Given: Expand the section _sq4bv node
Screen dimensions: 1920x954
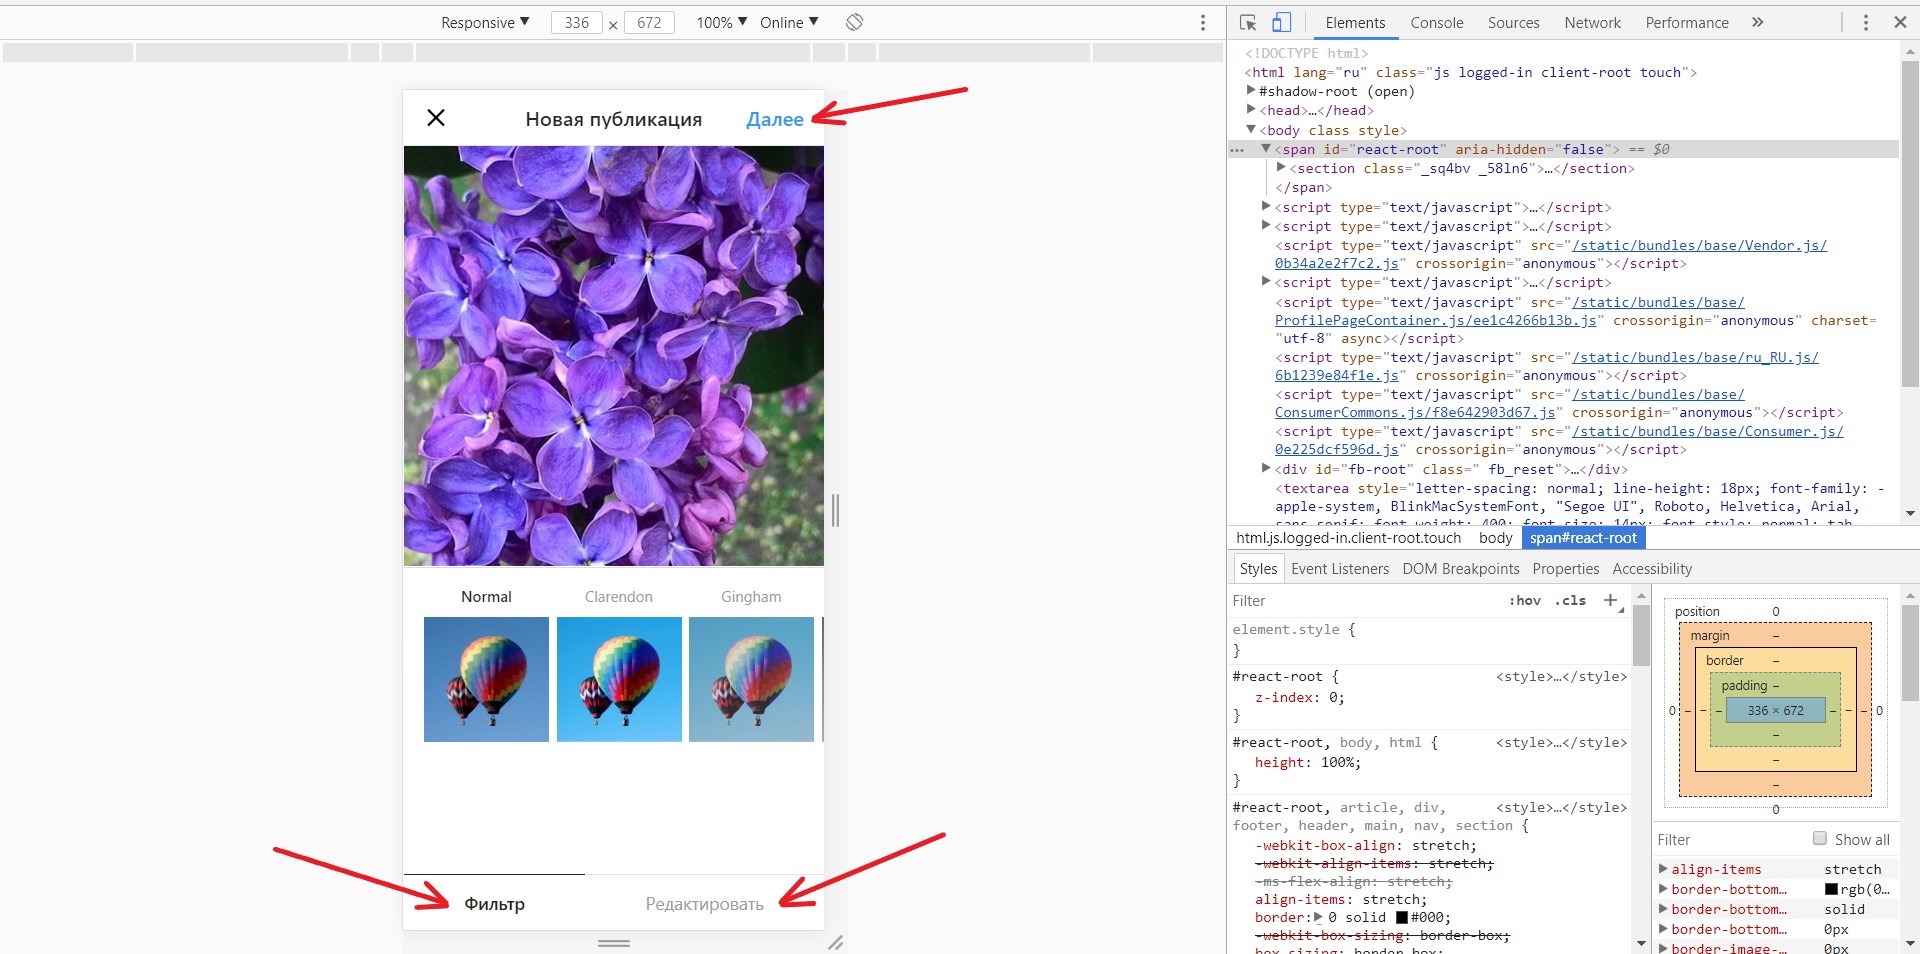Looking at the screenshot, I should pyautogui.click(x=1281, y=167).
